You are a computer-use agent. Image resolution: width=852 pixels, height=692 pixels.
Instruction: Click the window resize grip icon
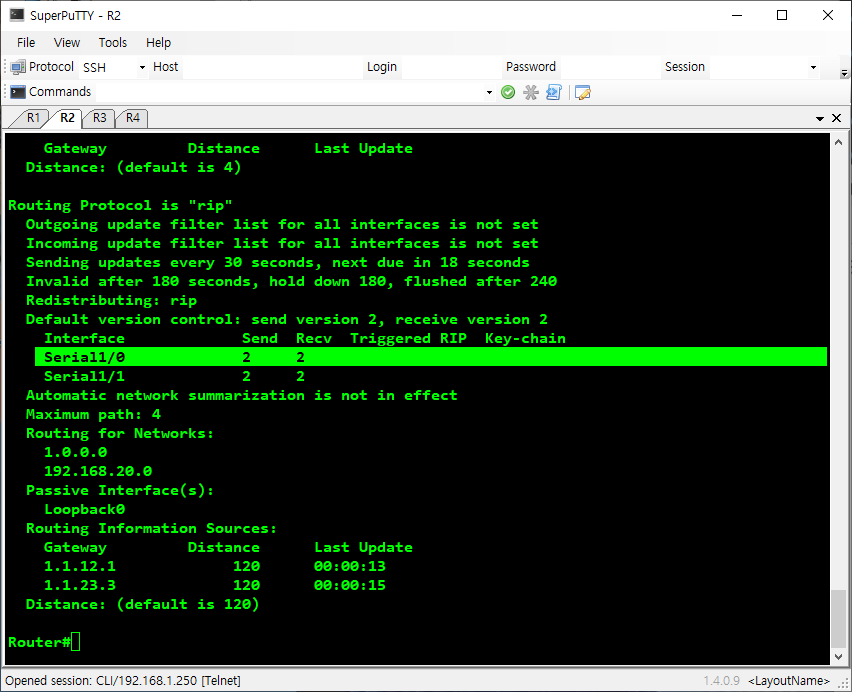[x=844, y=684]
